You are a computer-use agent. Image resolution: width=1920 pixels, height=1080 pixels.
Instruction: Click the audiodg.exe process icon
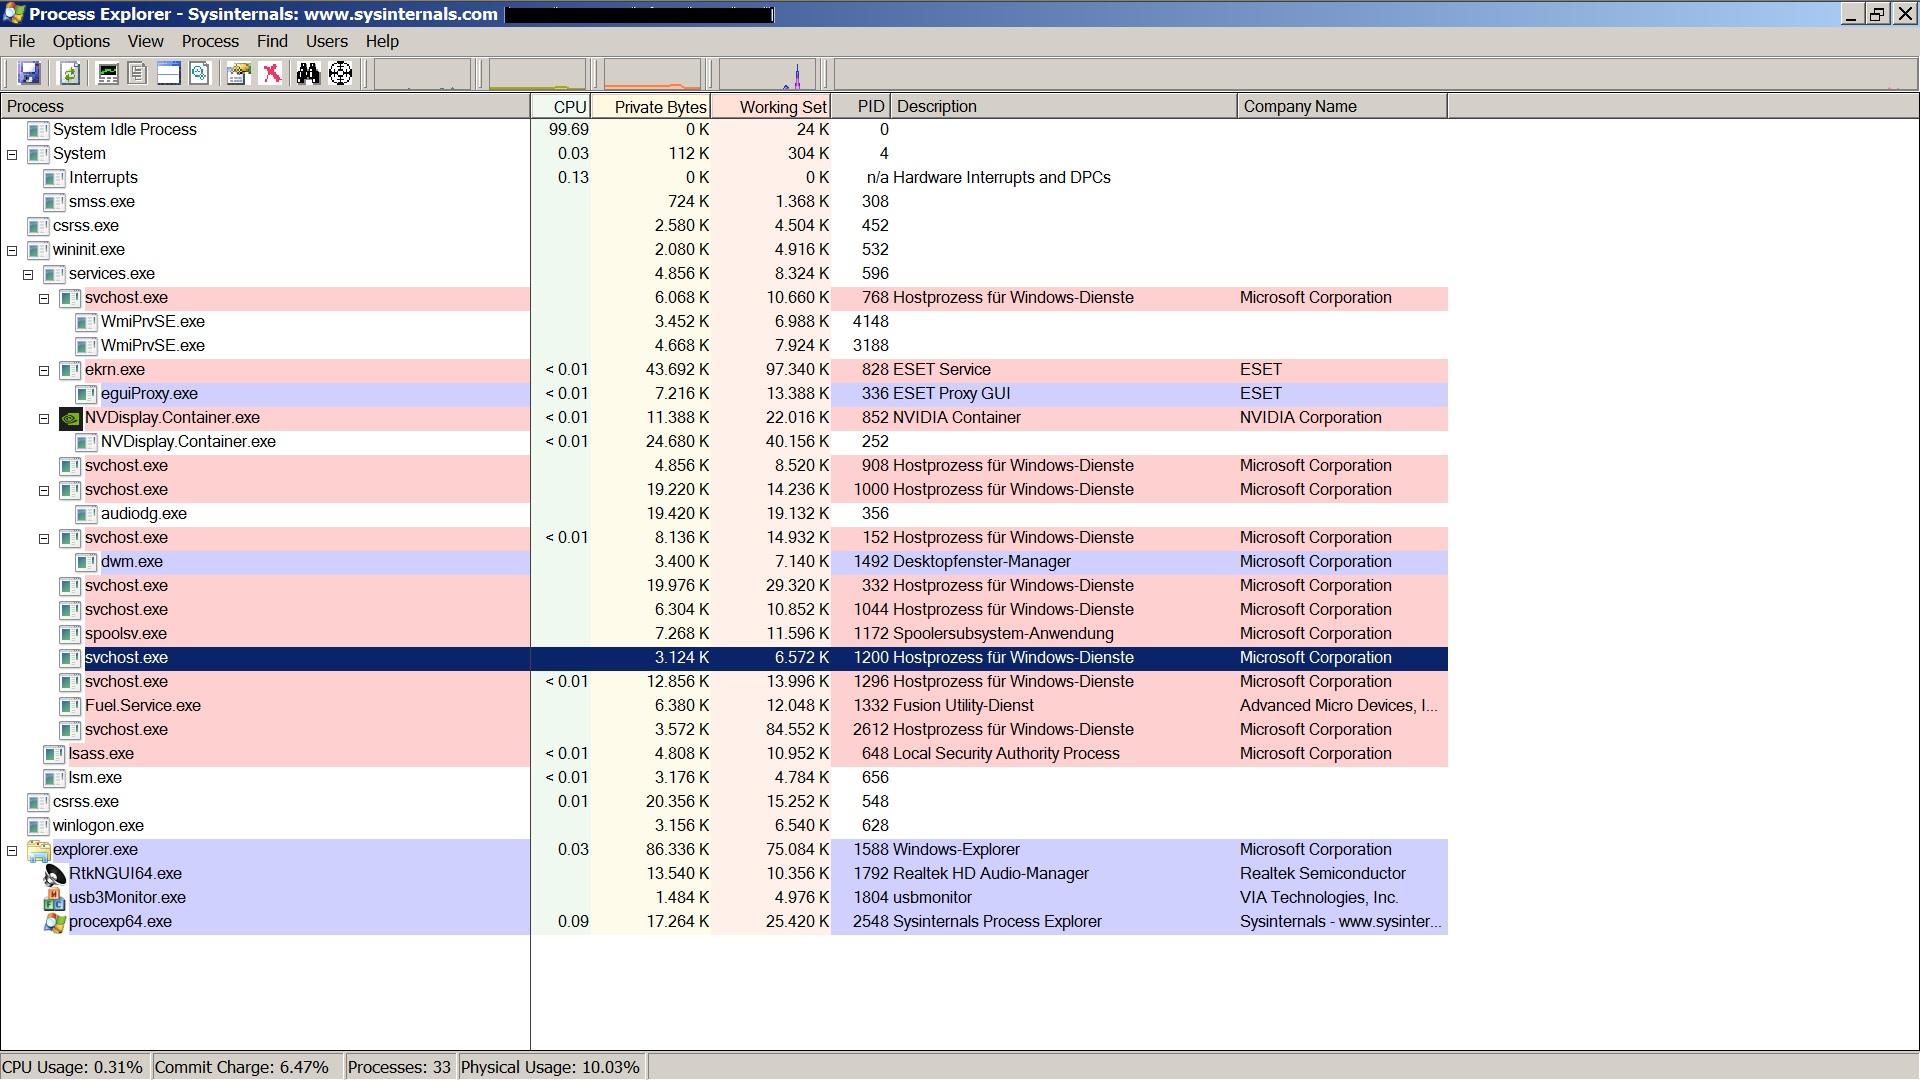[86, 514]
